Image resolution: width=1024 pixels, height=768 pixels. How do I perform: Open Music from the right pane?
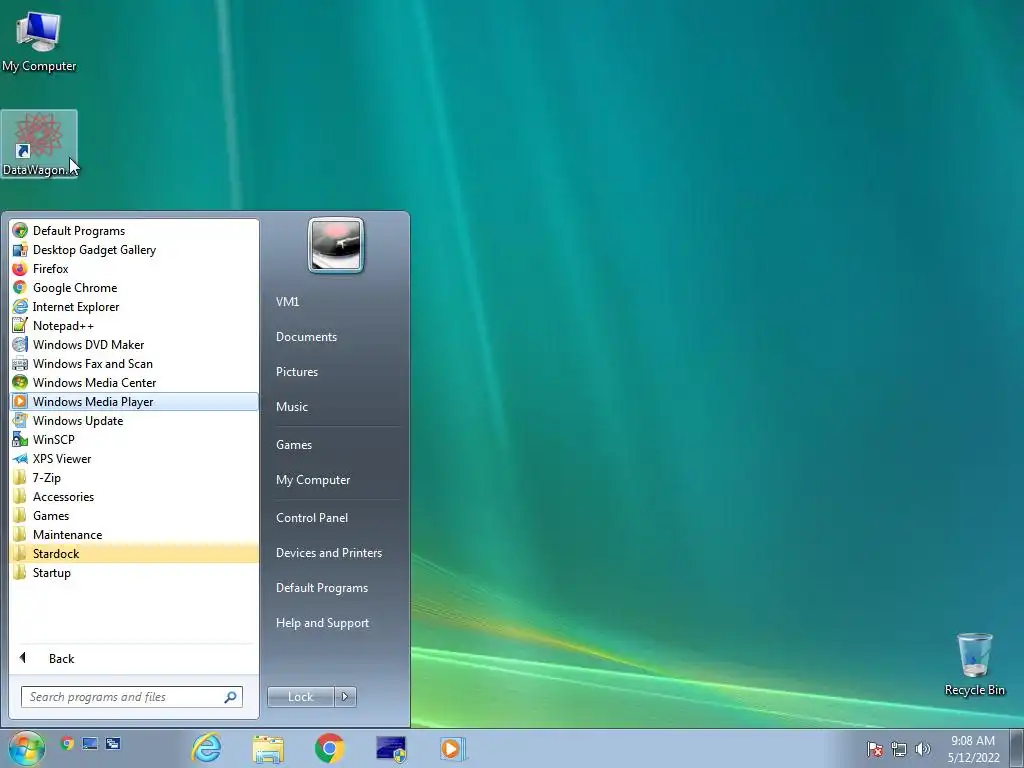click(x=291, y=407)
